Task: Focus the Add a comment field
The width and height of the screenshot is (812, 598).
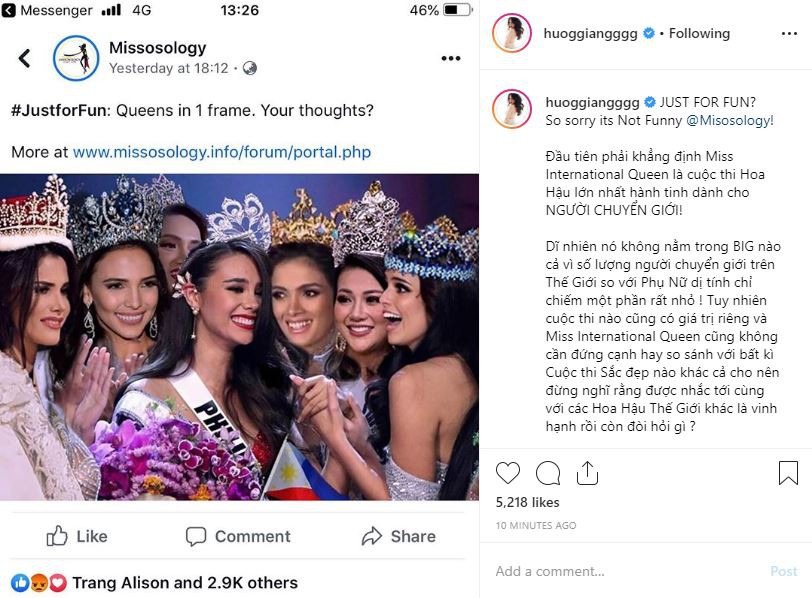Action: click(x=620, y=571)
